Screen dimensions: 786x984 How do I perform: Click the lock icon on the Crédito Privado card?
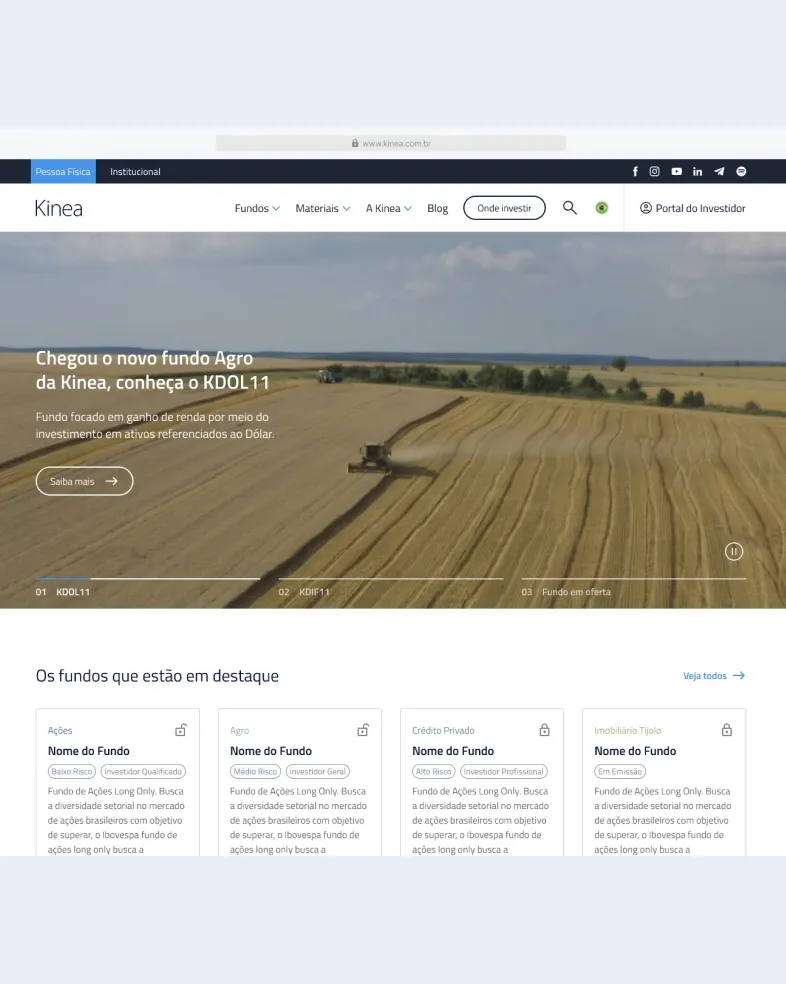click(x=544, y=730)
